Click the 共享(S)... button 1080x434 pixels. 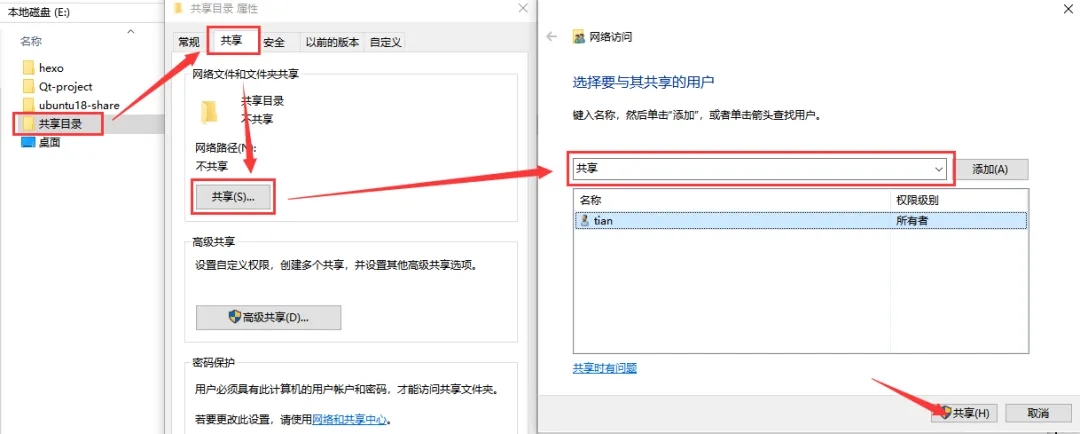(233, 196)
